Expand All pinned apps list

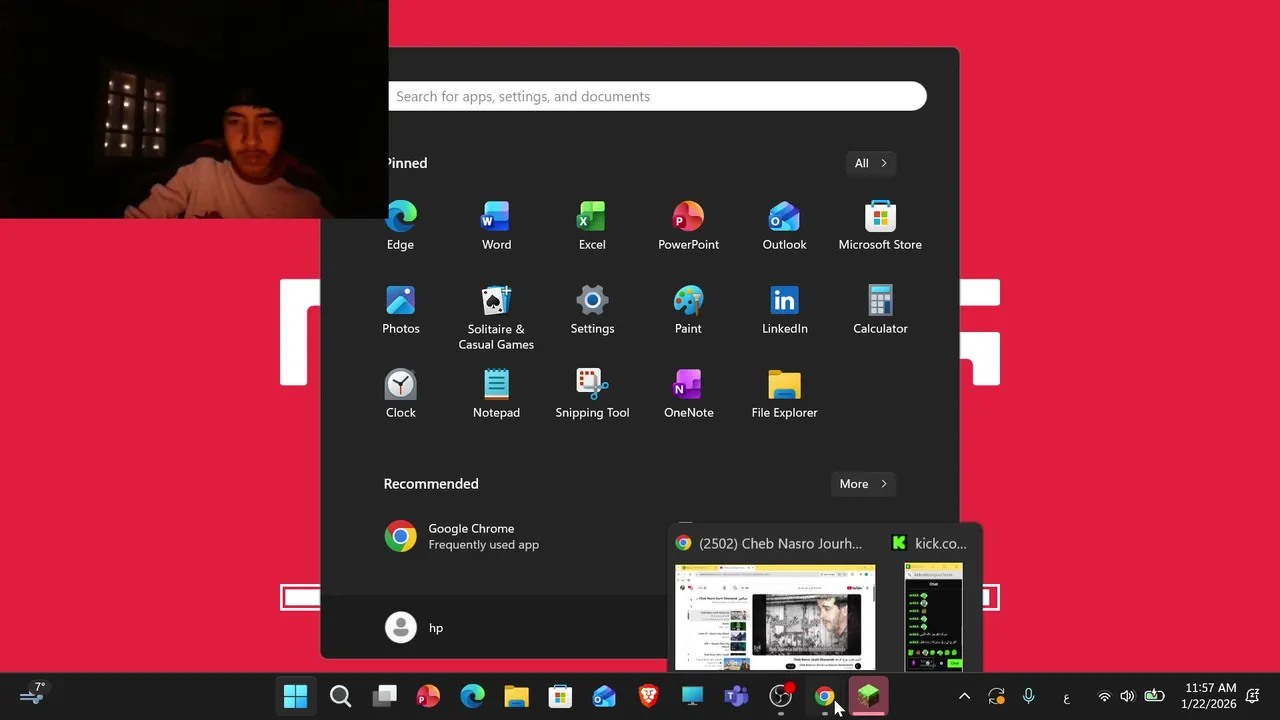[870, 163]
